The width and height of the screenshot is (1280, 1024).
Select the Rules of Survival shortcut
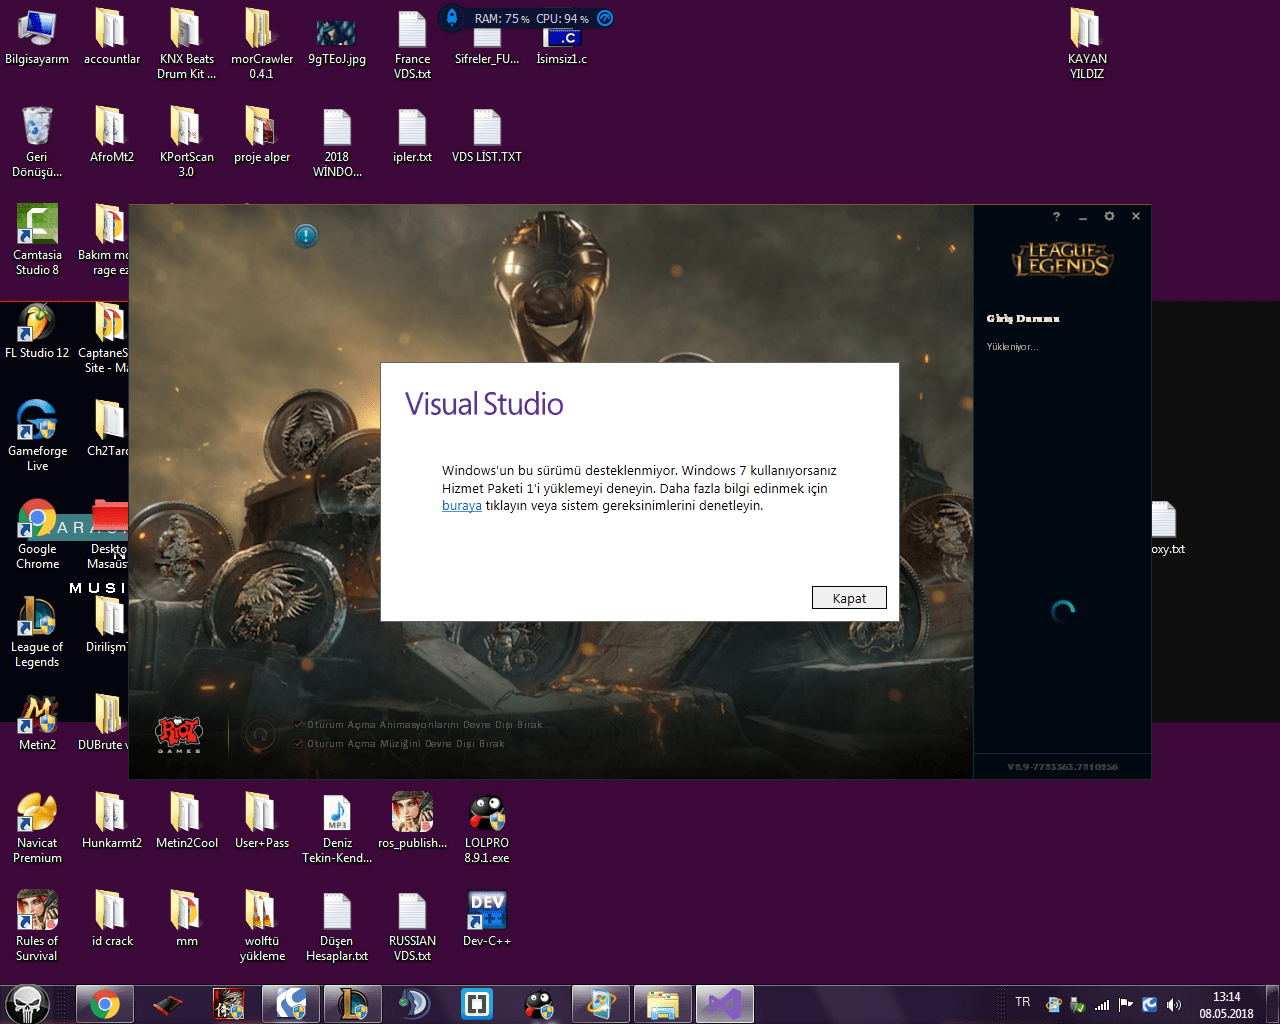[37, 926]
